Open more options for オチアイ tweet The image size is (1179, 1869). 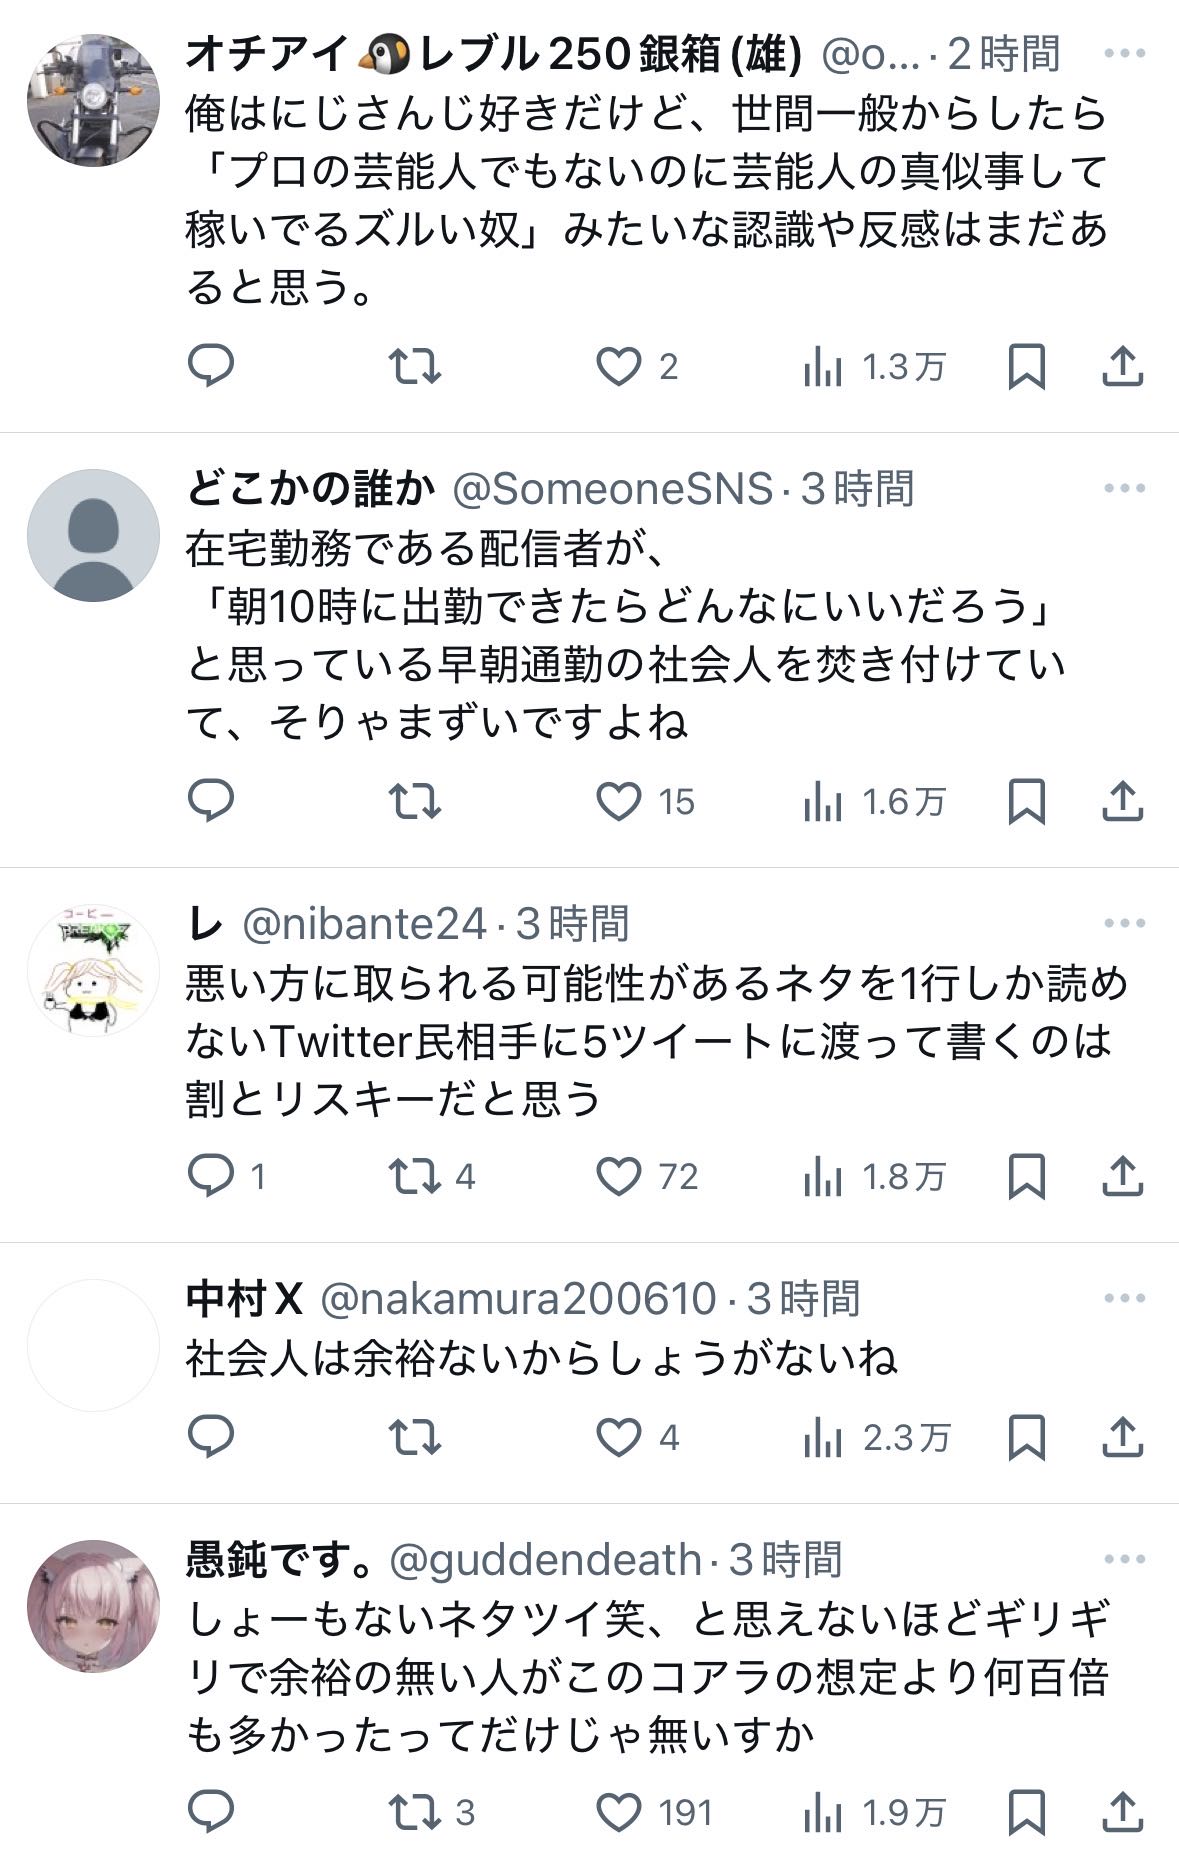click(x=1124, y=54)
